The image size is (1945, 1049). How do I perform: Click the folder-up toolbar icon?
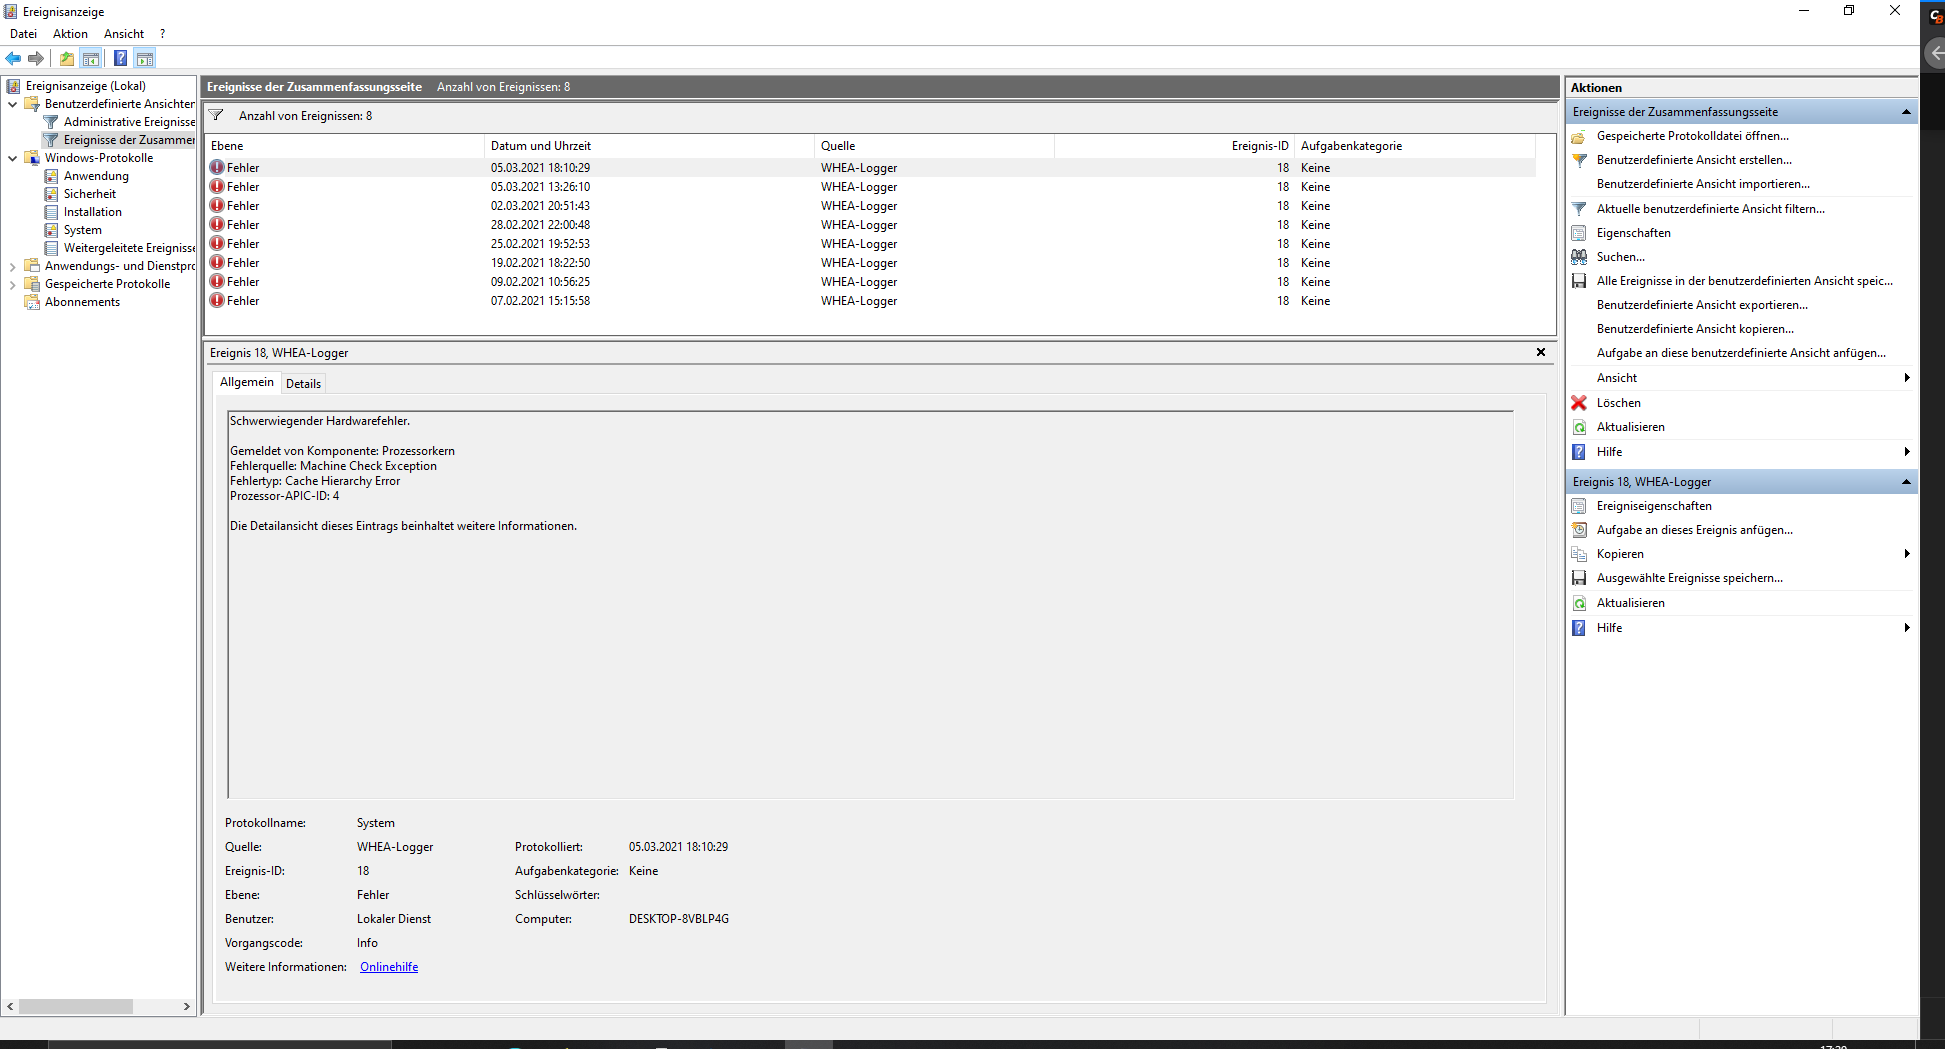[x=66, y=58]
